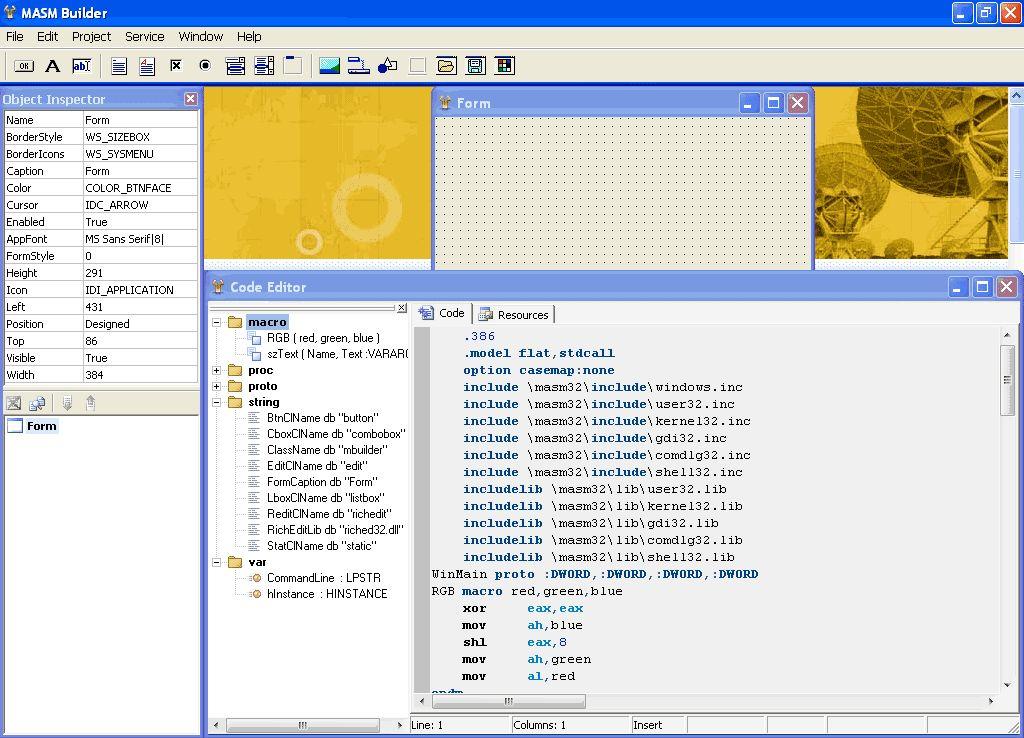Click the Cursor value IDC_ARROW
This screenshot has width=1024, height=738.
click(140, 205)
